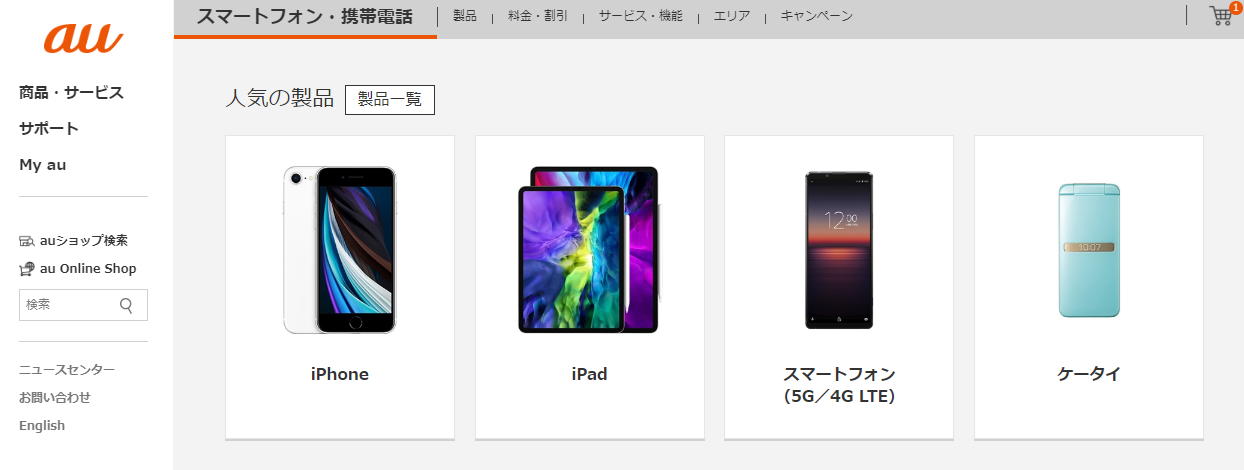Switch language to English
The height and width of the screenshot is (470, 1244).
(42, 425)
